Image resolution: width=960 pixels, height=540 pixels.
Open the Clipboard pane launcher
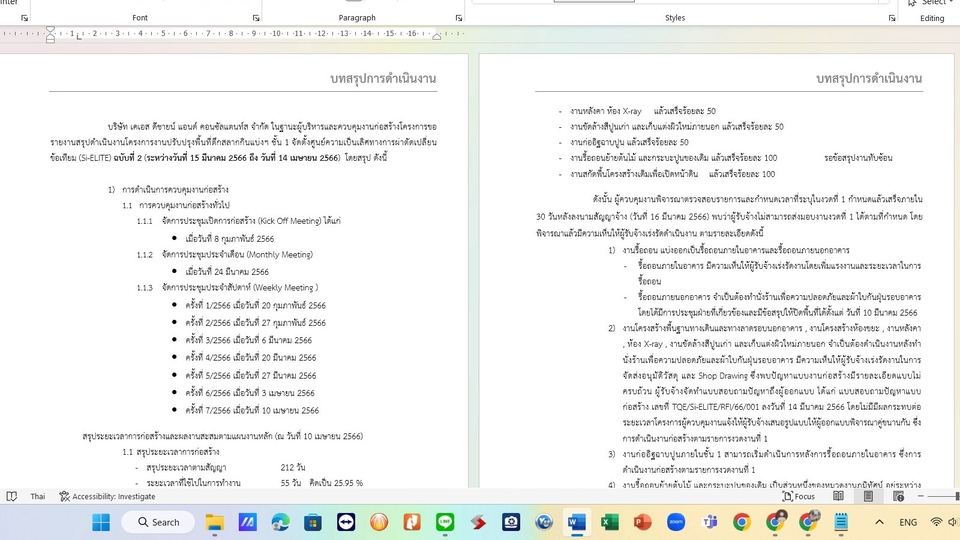[24, 18]
